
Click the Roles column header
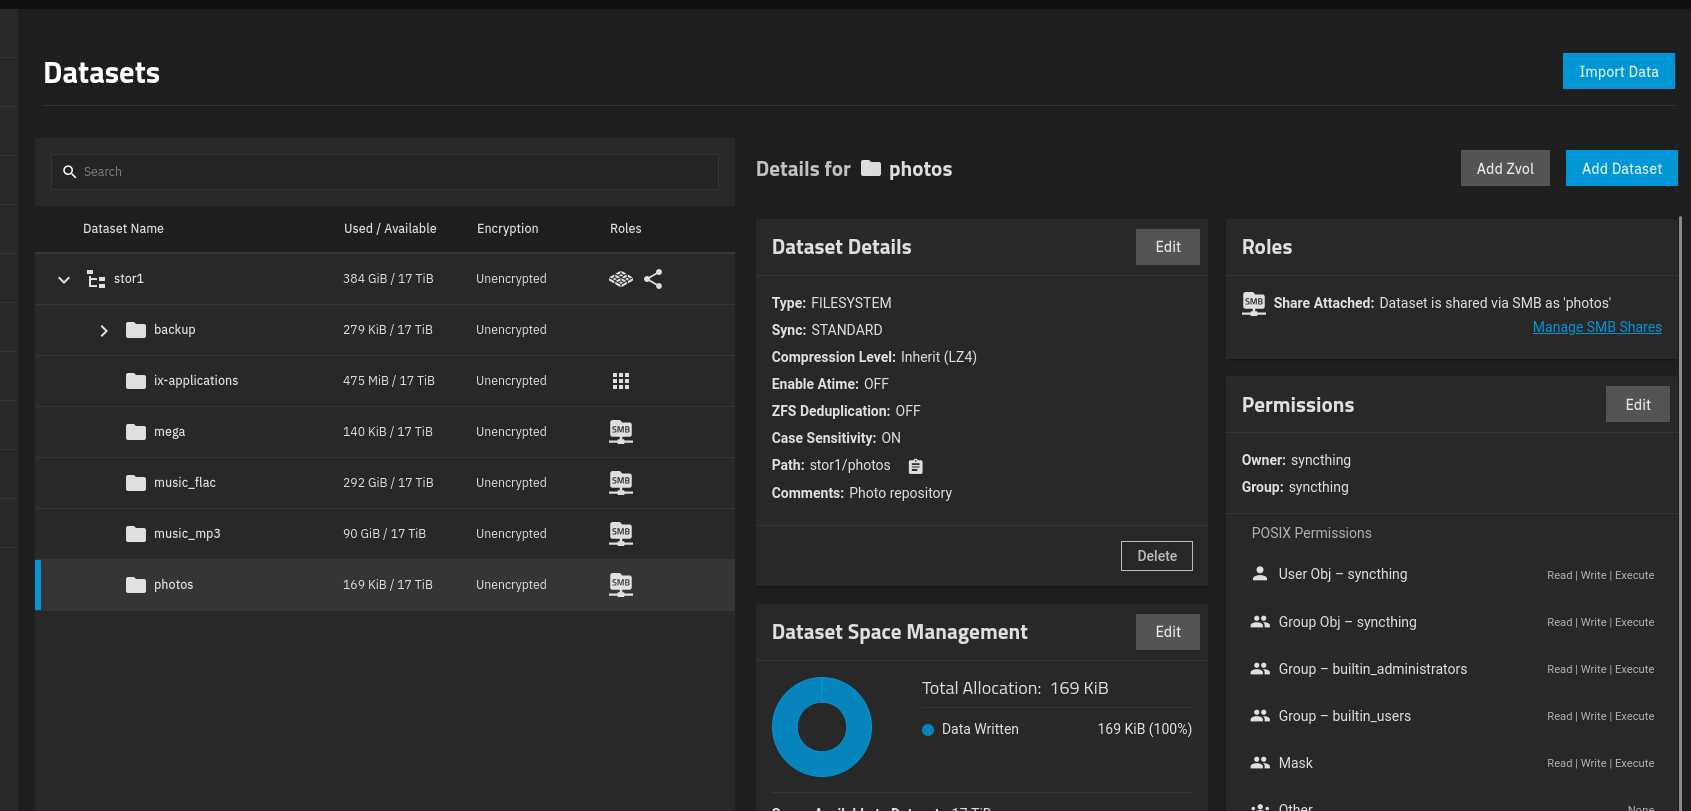tap(626, 229)
